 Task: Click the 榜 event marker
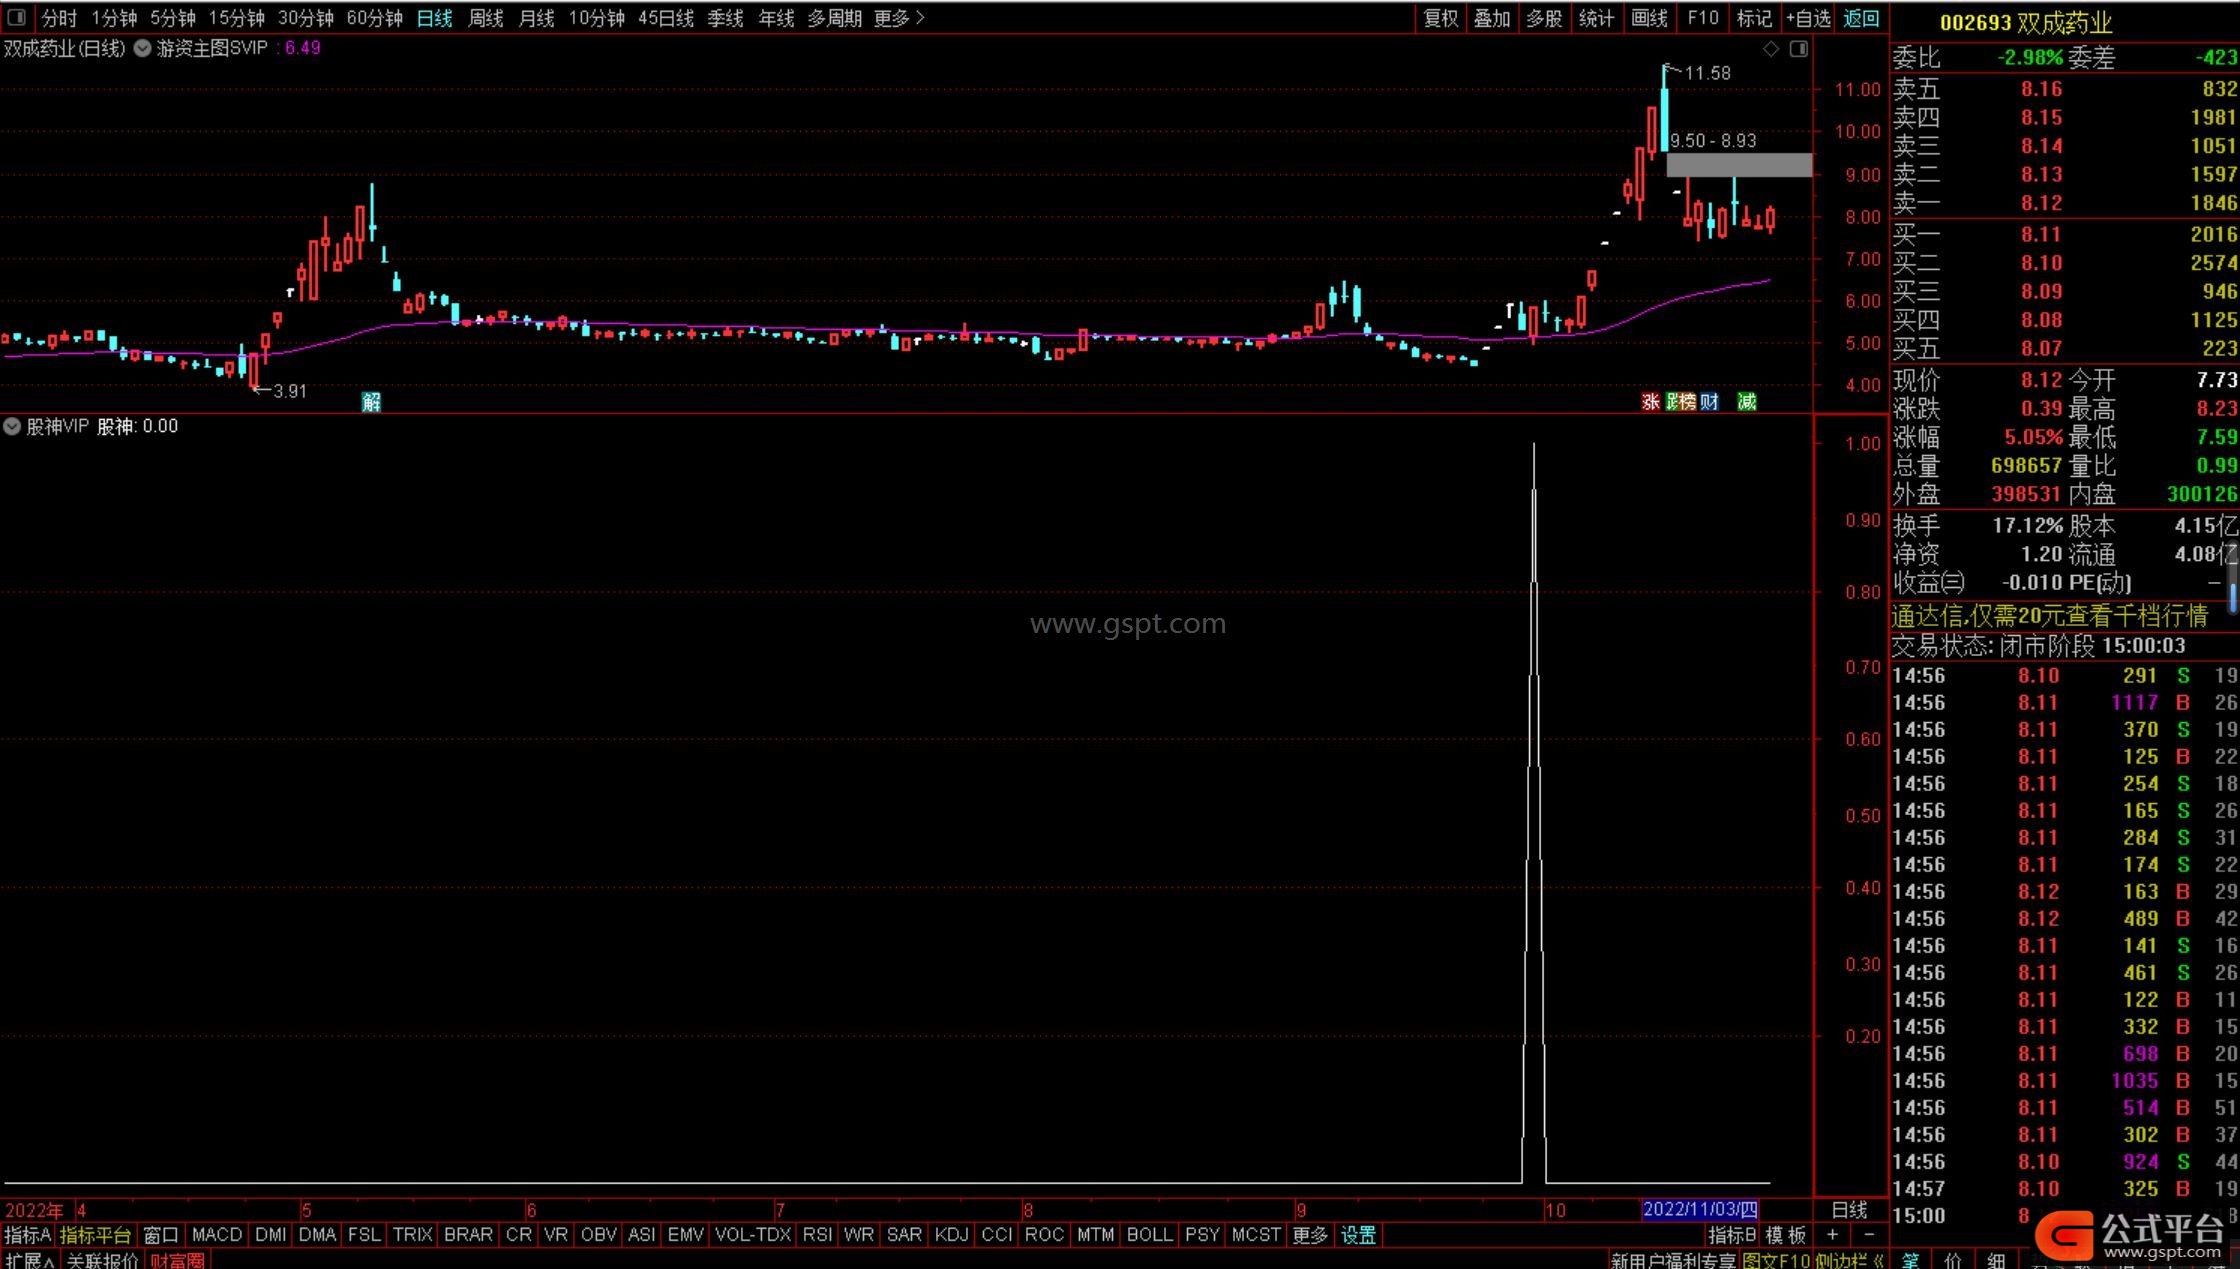point(1687,402)
